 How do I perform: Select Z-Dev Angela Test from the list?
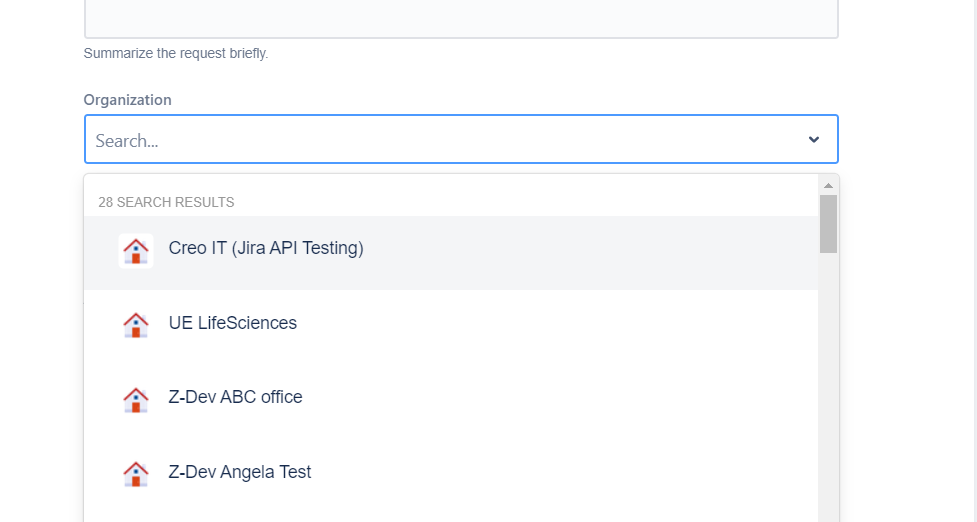[240, 472]
